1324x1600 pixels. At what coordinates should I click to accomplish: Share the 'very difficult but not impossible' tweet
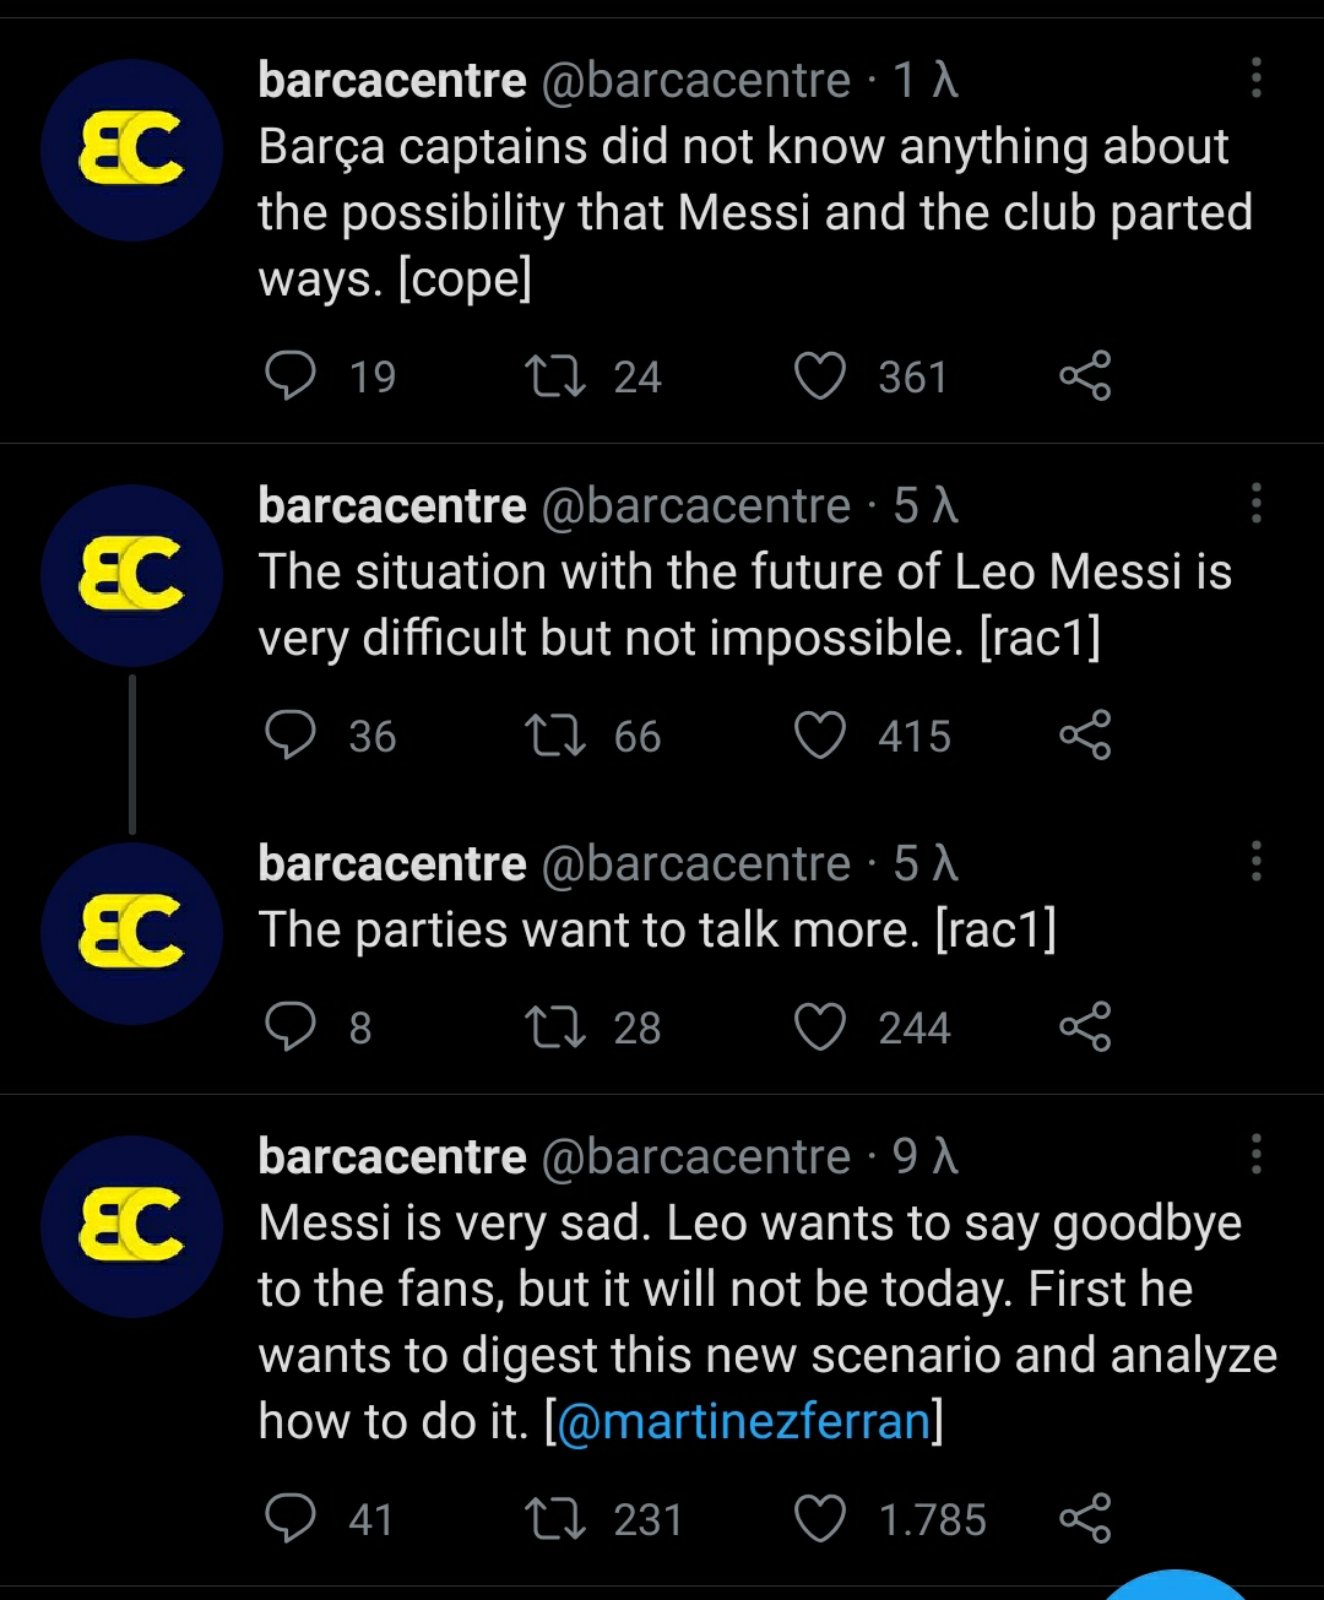pyautogui.click(x=1085, y=735)
